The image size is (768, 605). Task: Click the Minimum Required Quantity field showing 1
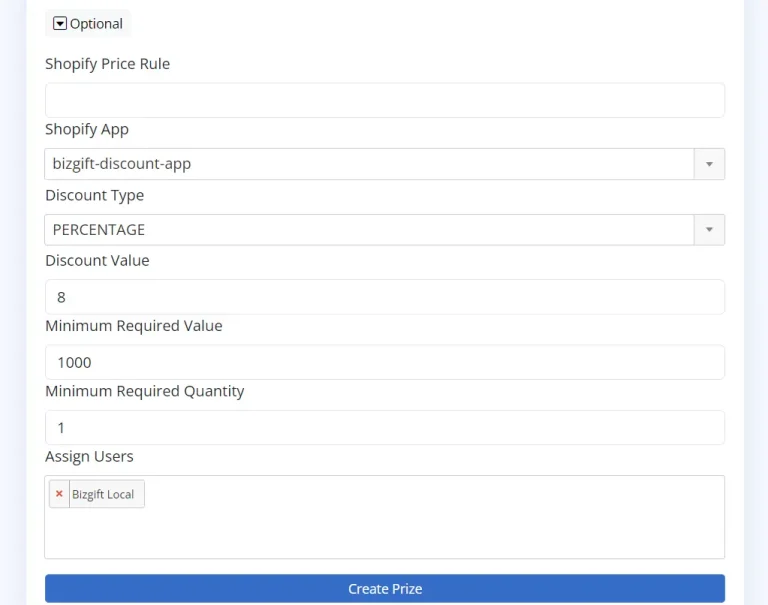coord(384,428)
